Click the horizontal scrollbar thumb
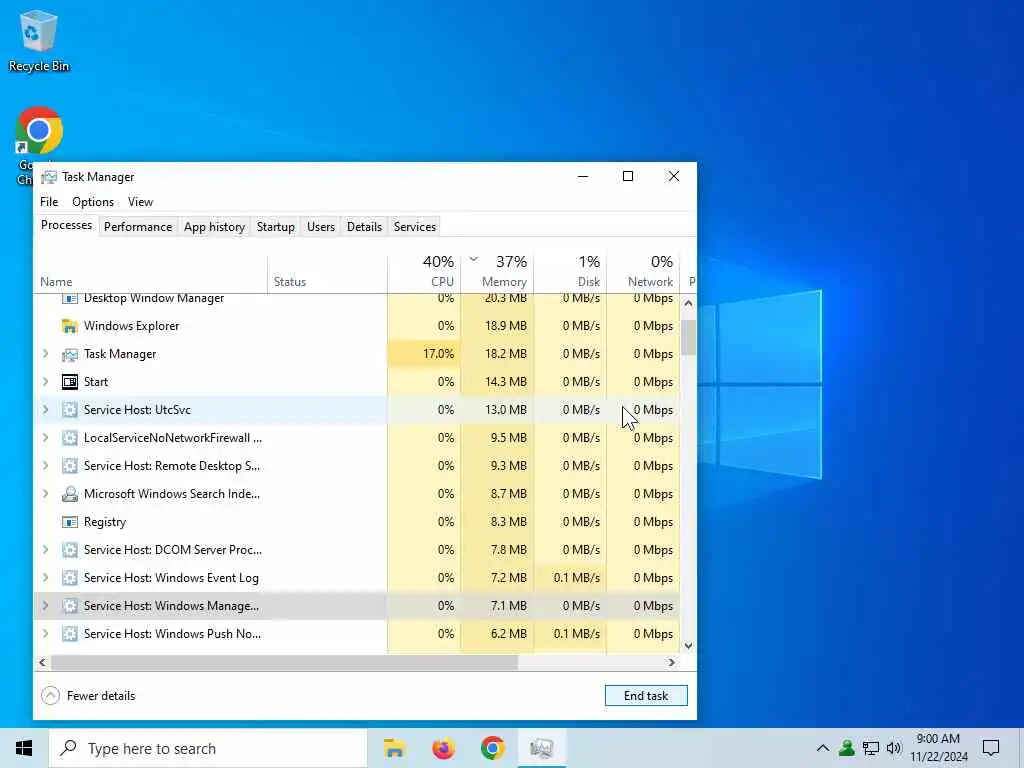Image resolution: width=1024 pixels, height=768 pixels. (284, 662)
